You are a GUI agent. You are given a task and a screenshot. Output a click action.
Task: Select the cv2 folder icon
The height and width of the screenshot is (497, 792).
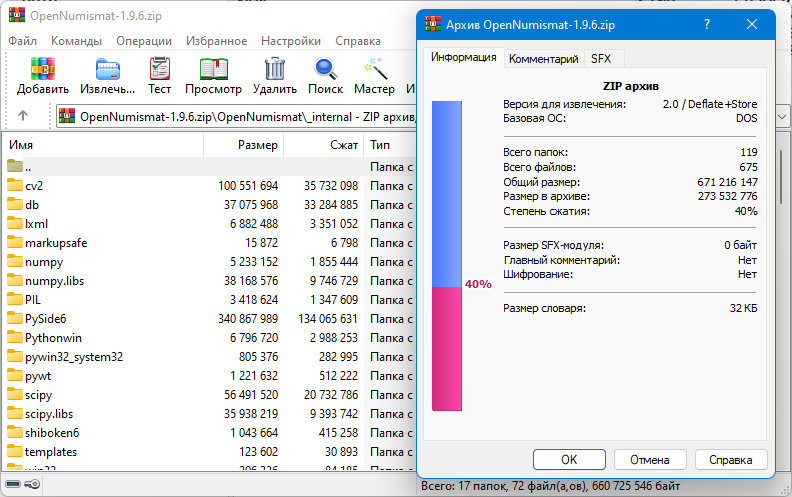point(15,185)
